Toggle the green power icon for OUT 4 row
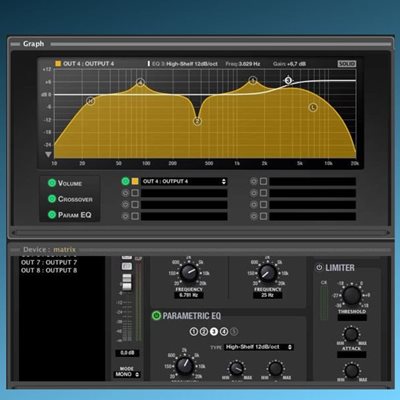This screenshot has height=400, width=400. click(125, 181)
